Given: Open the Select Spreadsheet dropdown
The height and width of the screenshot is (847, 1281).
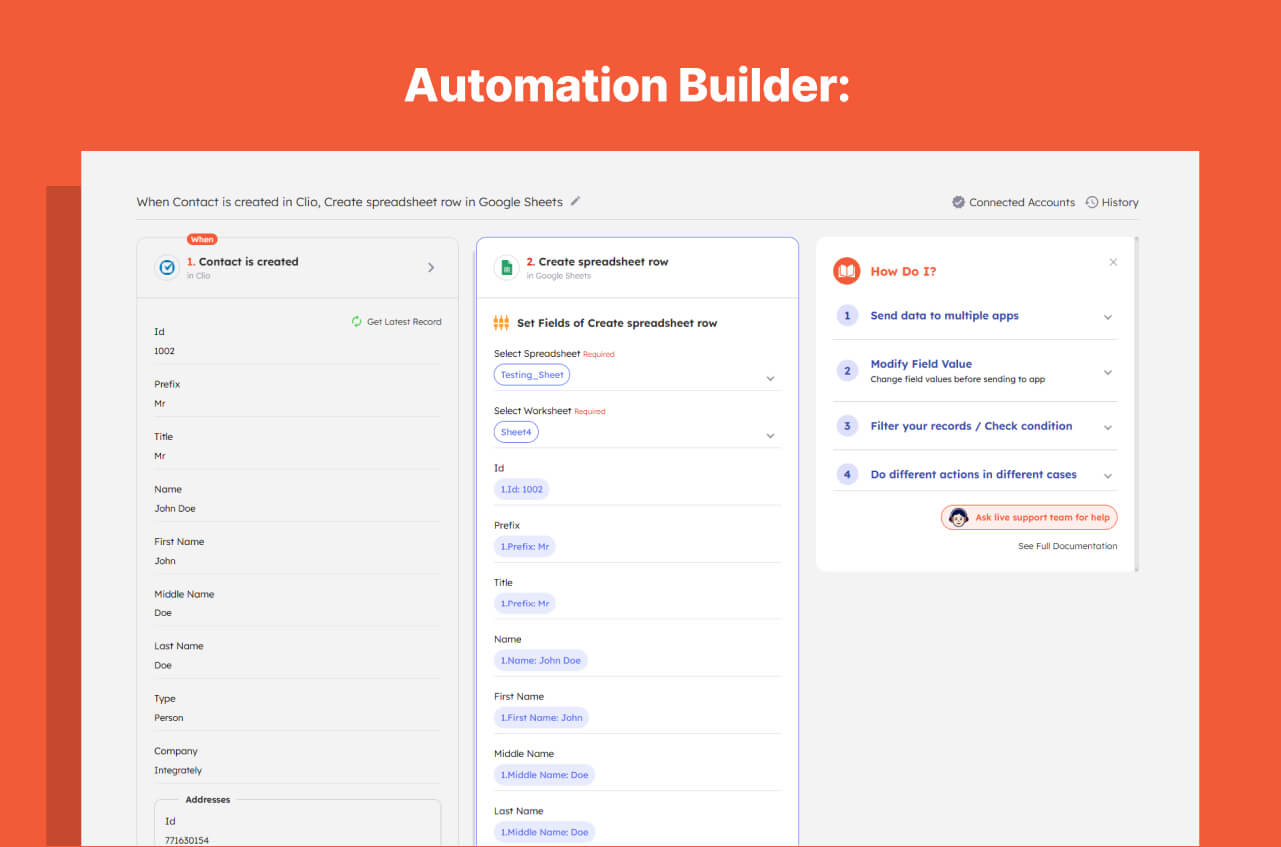Looking at the screenshot, I should [x=770, y=379].
